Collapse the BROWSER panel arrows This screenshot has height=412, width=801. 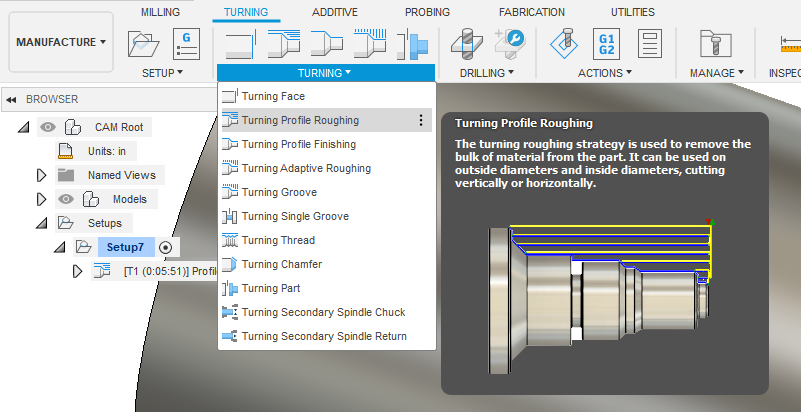click(11, 100)
